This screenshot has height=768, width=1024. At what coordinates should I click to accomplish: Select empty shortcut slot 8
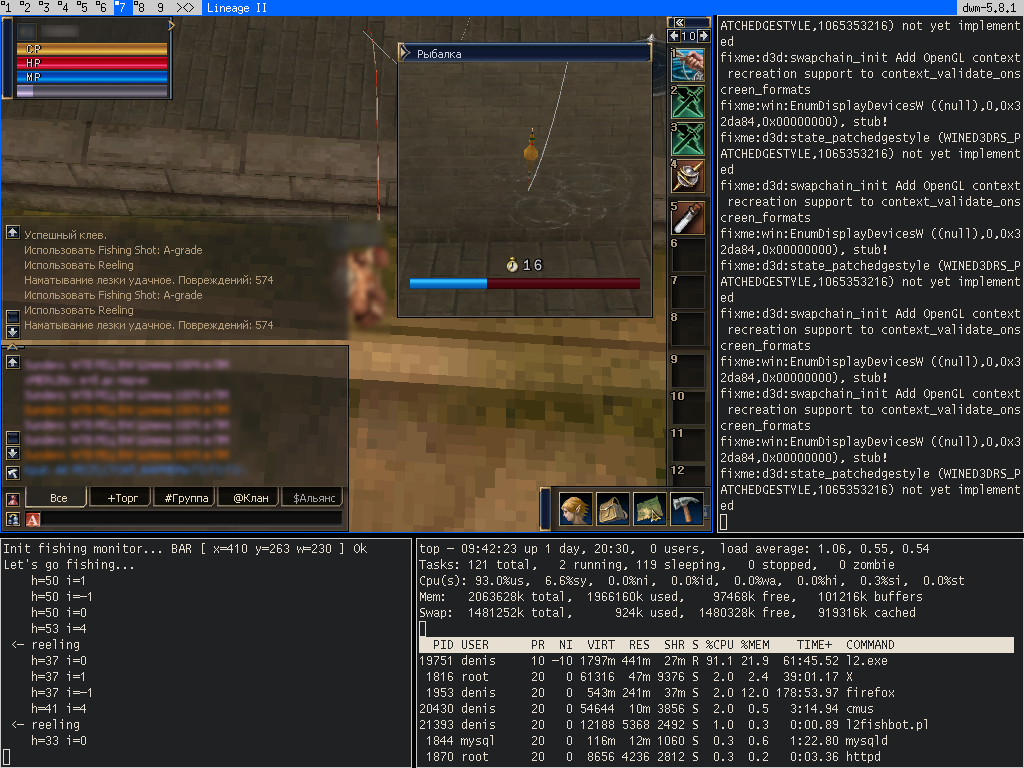[688, 329]
